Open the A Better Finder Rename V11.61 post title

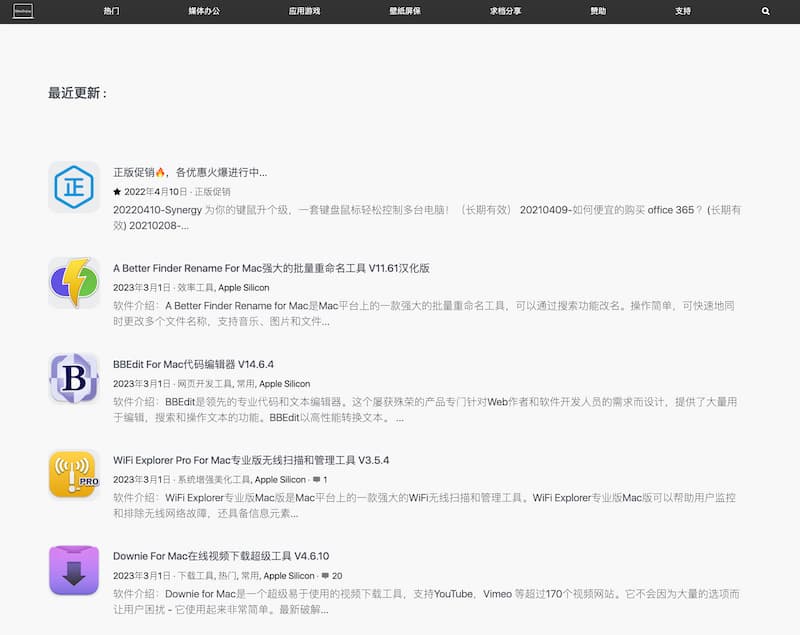271,268
